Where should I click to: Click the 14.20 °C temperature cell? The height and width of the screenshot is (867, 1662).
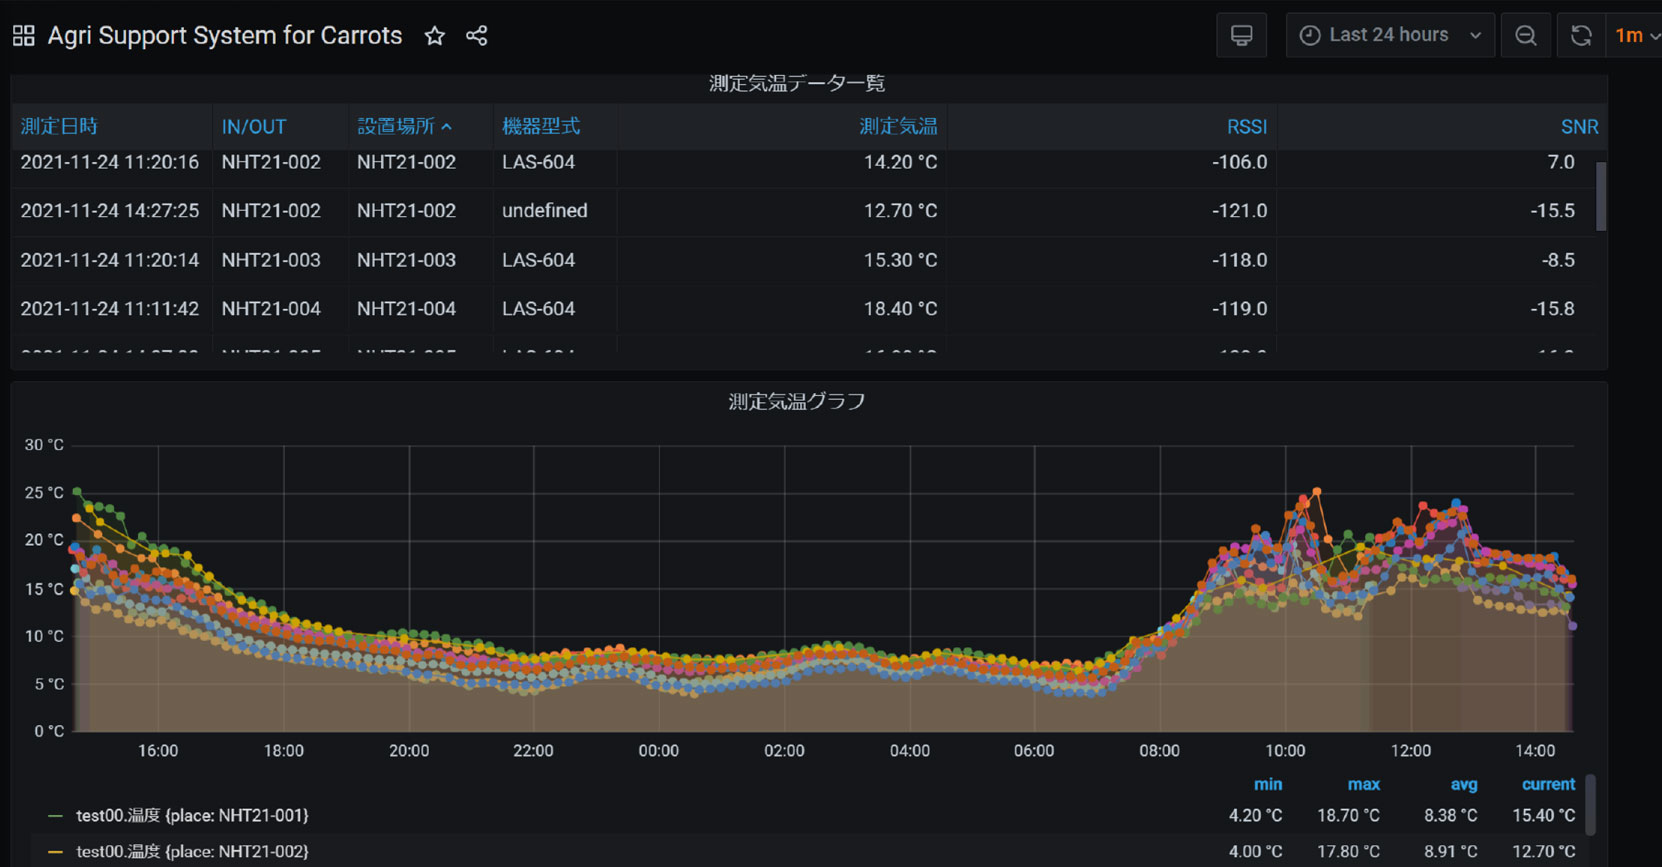[900, 162]
